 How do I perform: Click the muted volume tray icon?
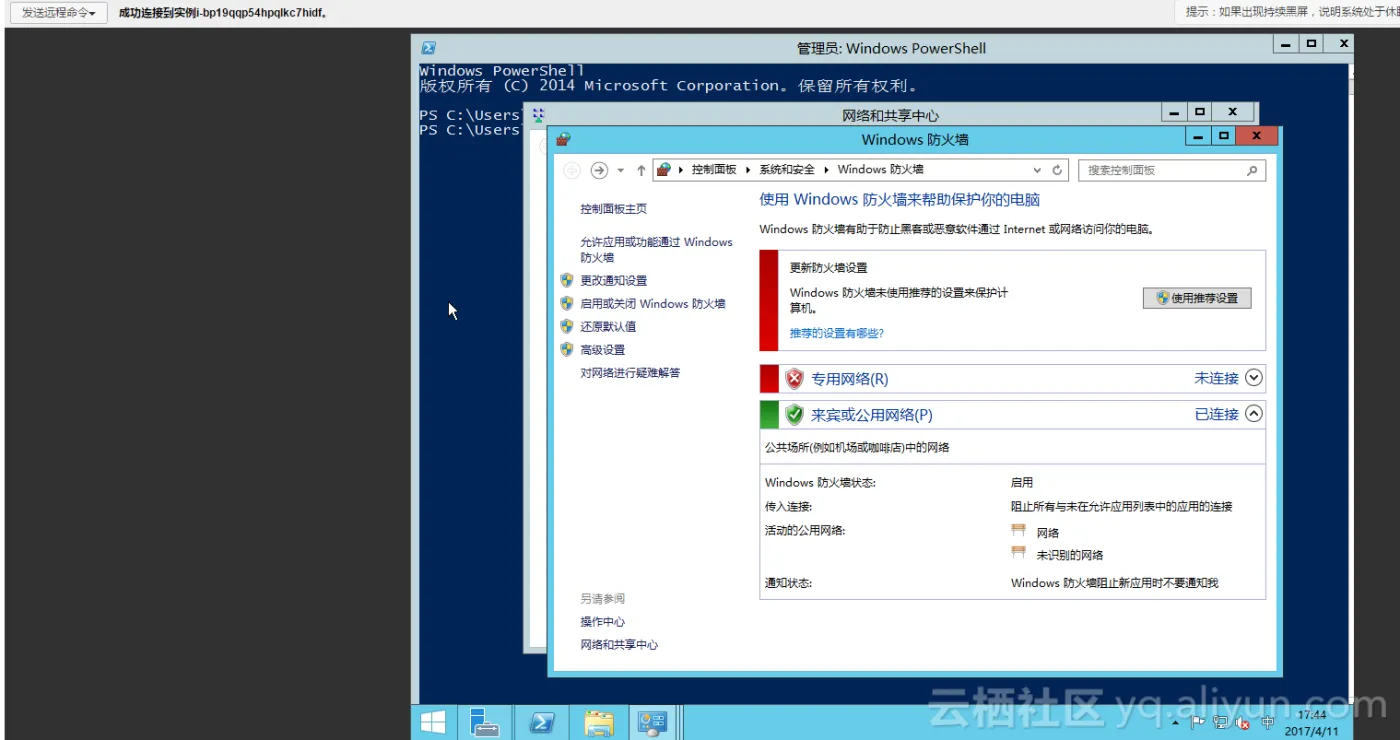click(x=1244, y=722)
